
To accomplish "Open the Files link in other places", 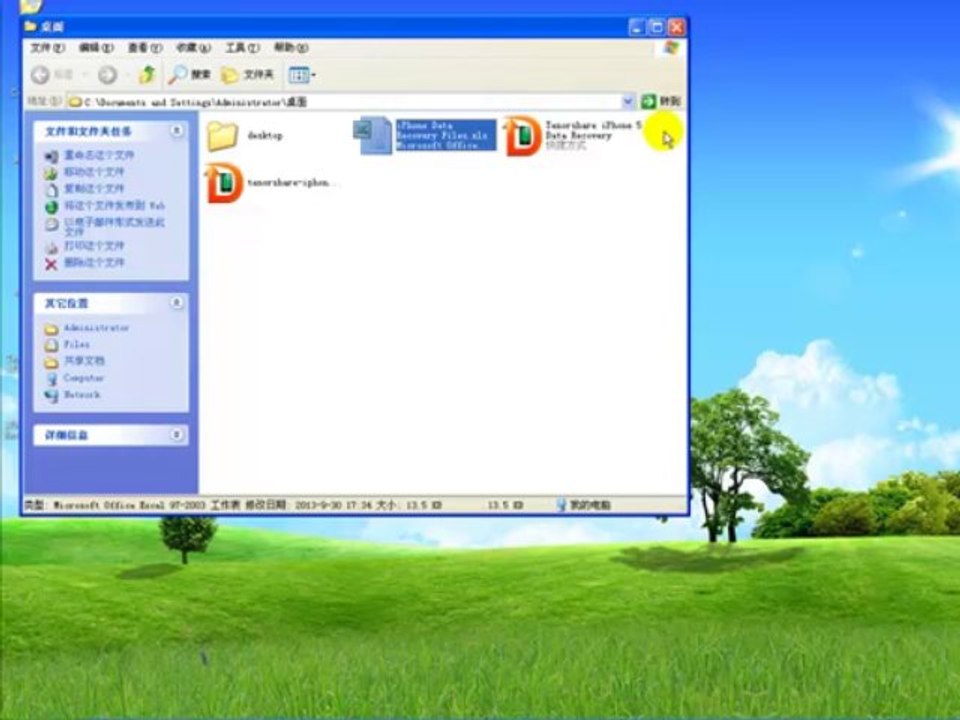I will [x=67, y=345].
